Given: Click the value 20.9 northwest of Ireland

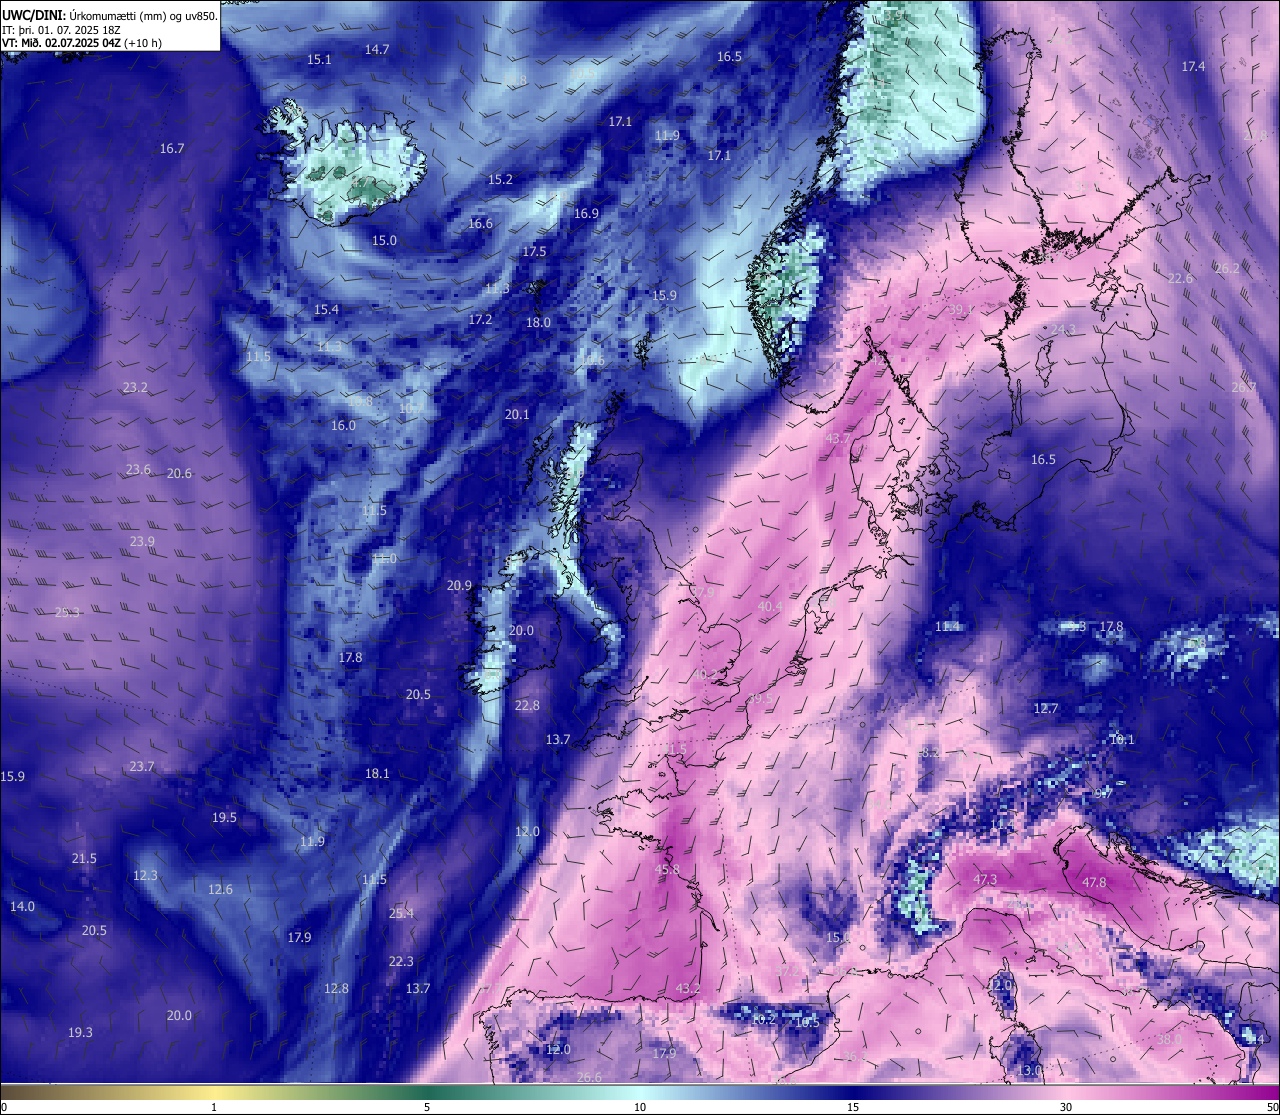Looking at the screenshot, I should click(459, 586).
